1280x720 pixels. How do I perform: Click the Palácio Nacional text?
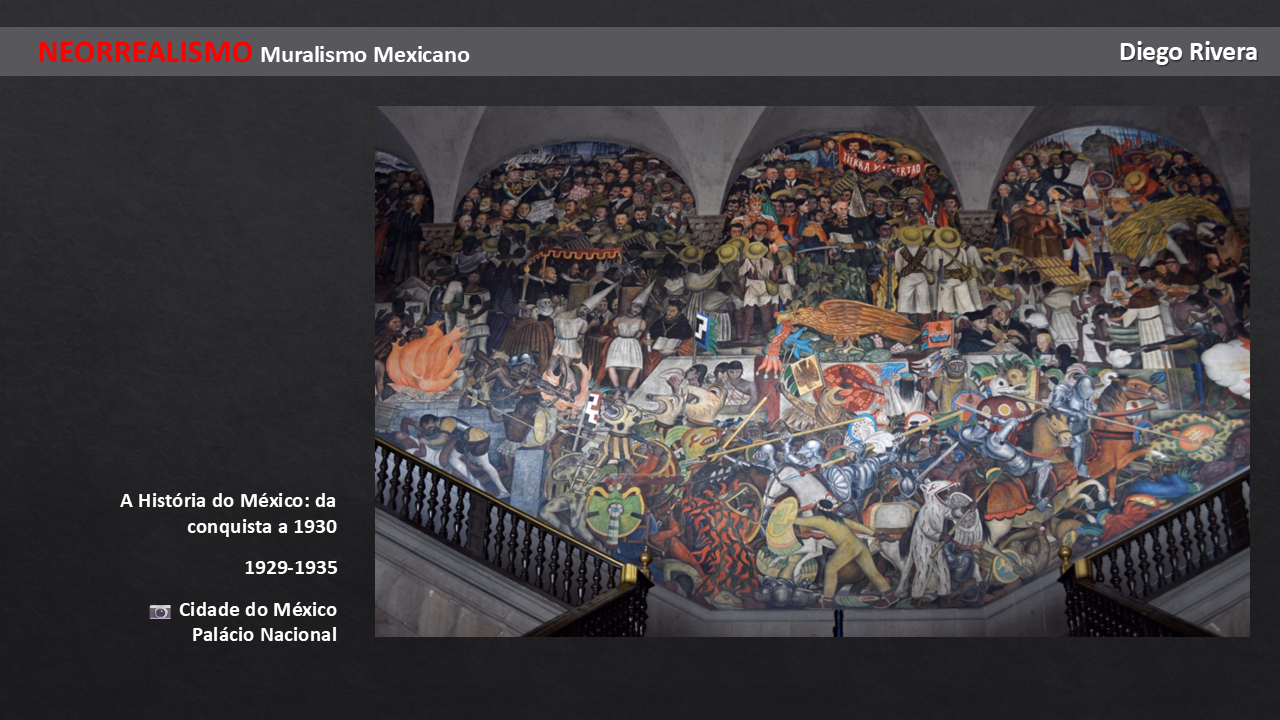point(264,634)
